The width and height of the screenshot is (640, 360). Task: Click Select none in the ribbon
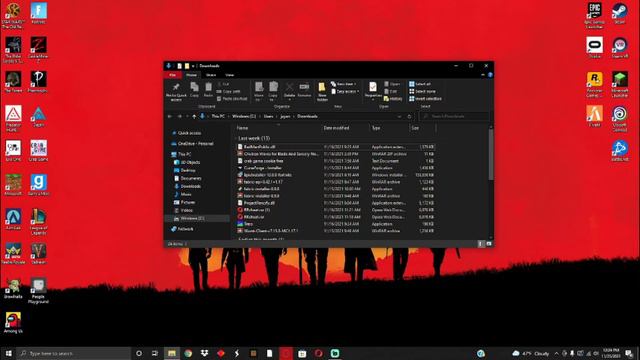pyautogui.click(x=422, y=91)
